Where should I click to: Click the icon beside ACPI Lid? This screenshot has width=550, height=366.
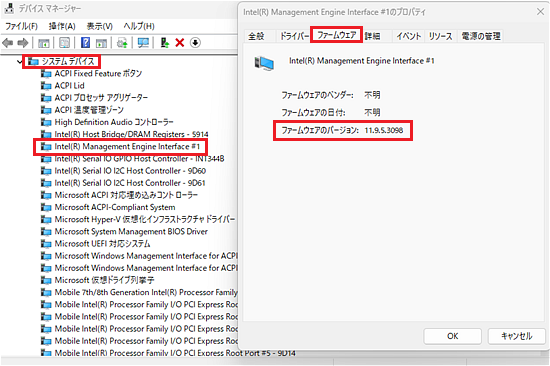46,86
